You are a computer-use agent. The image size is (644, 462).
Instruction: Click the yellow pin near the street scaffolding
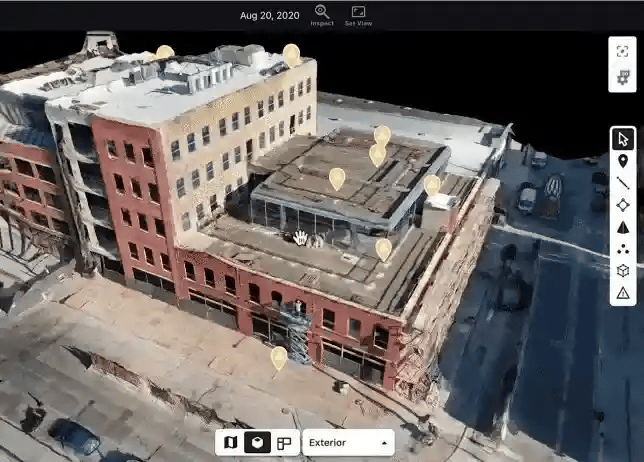[279, 356]
